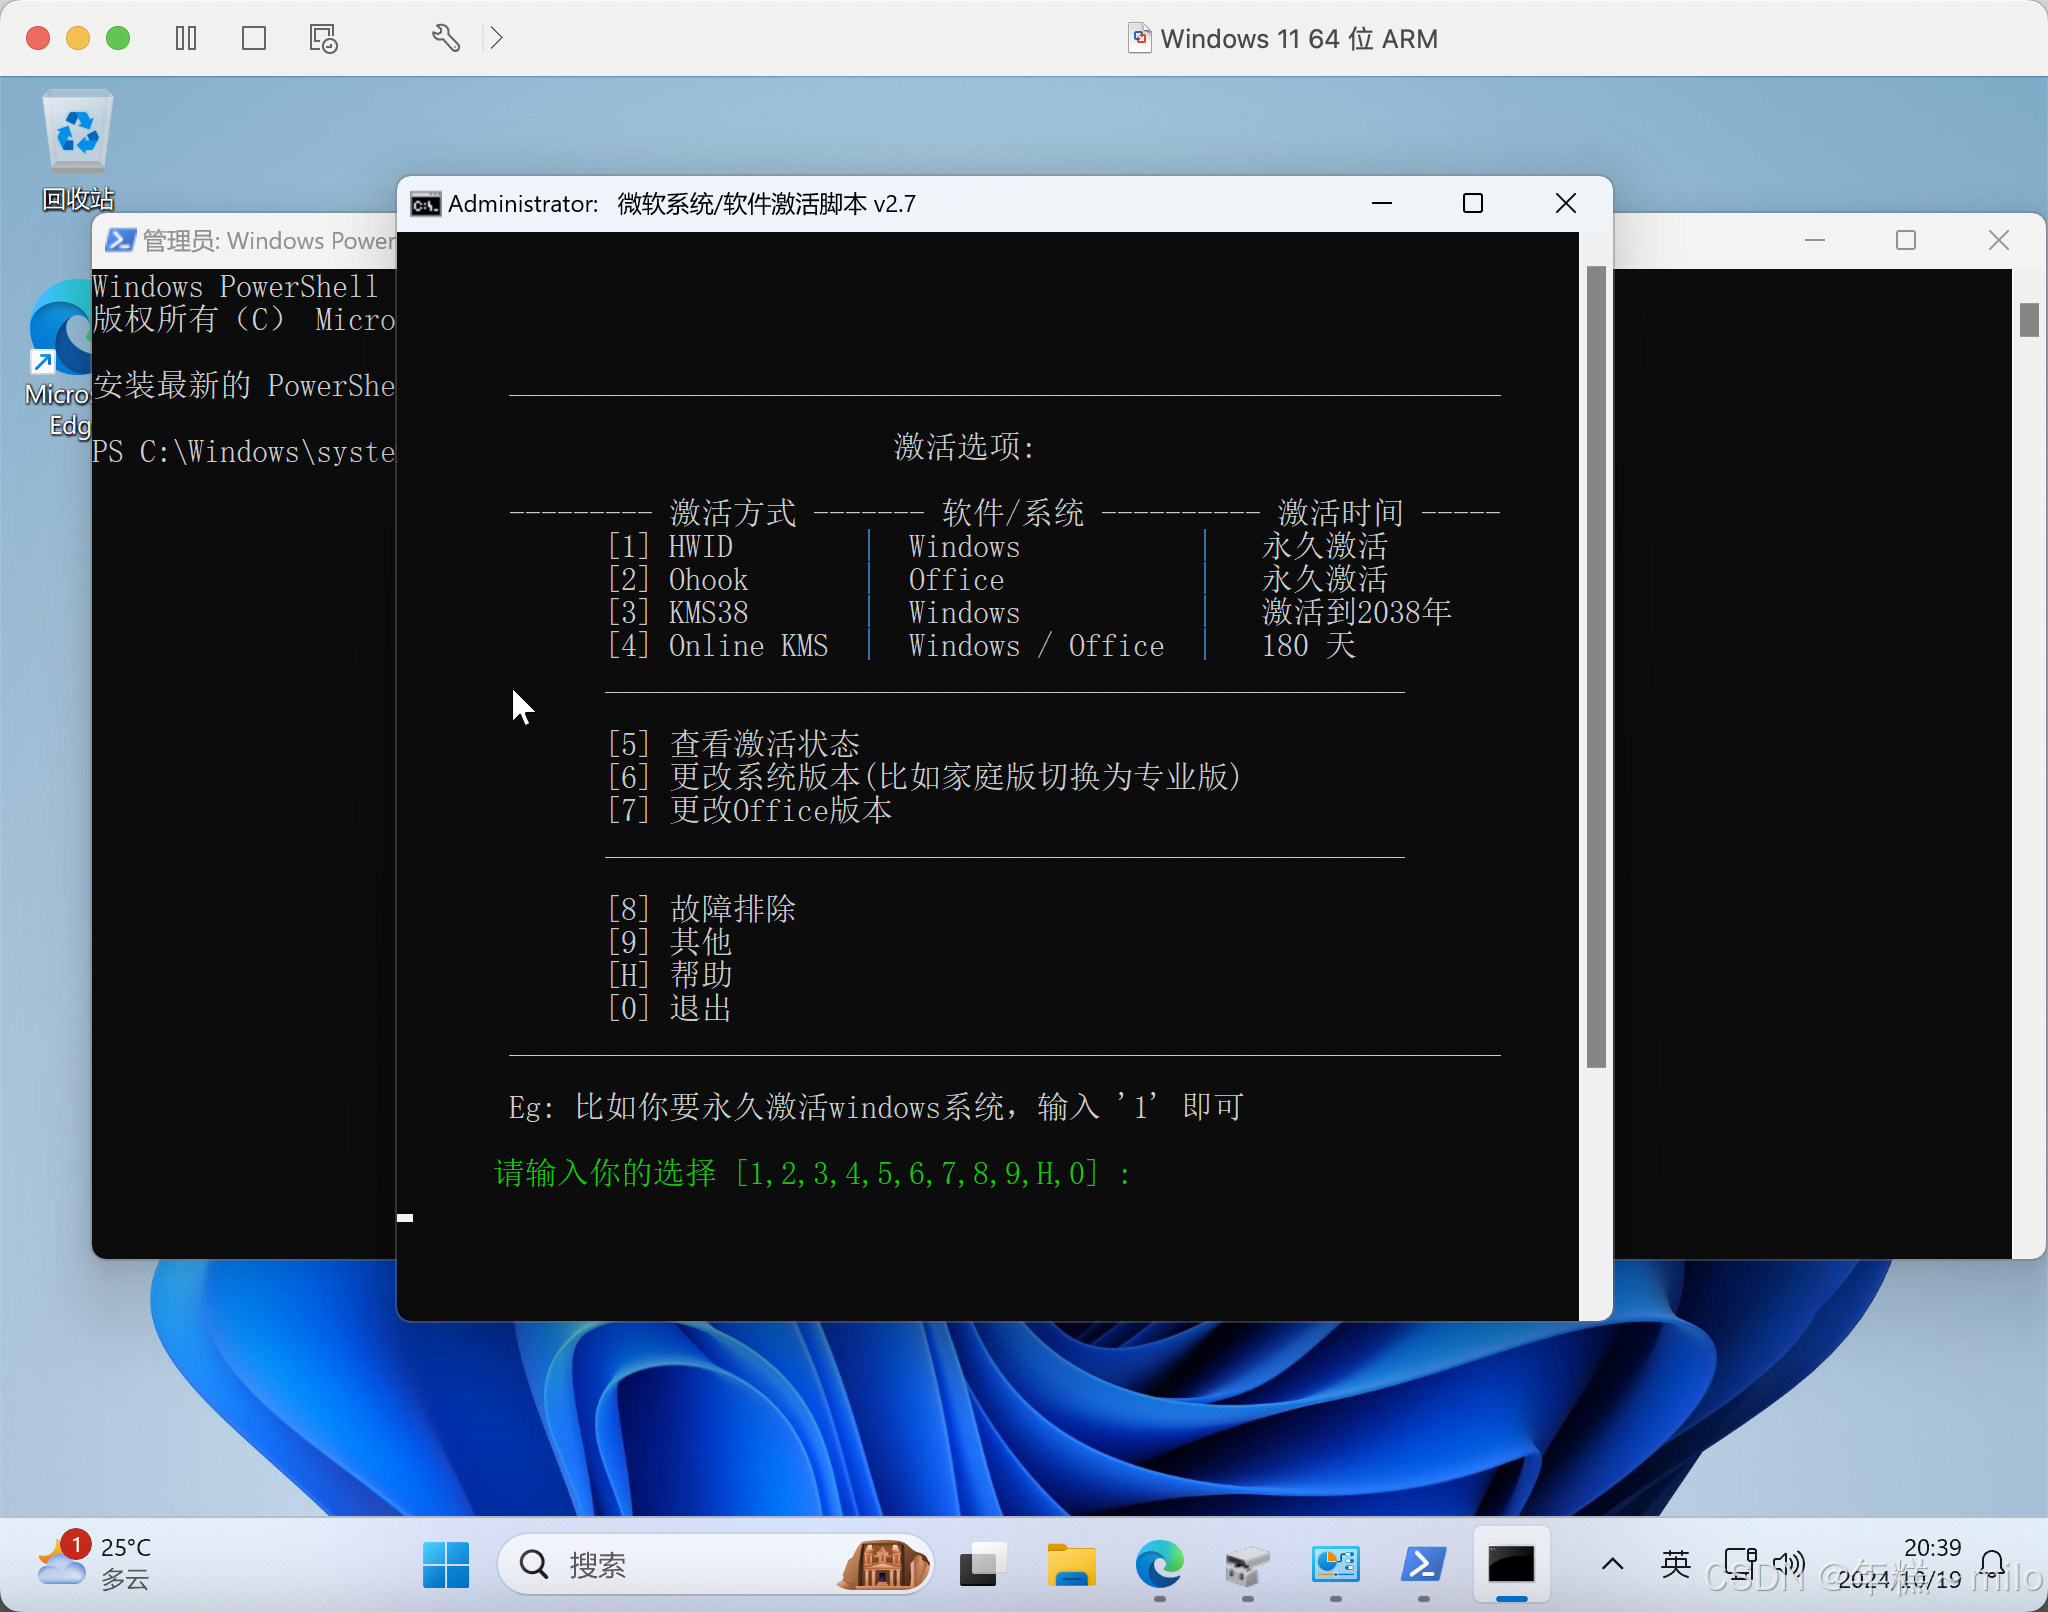The height and width of the screenshot is (1612, 2048).
Task: Click the command prompt taskbar icon
Action: pyautogui.click(x=1511, y=1564)
